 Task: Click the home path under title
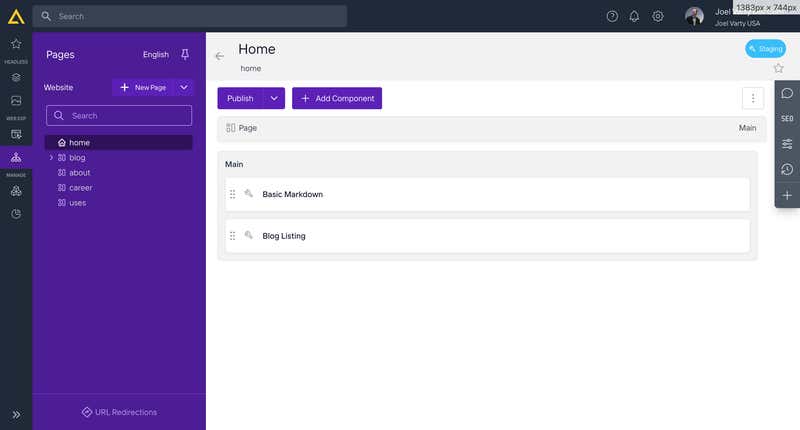pos(251,68)
